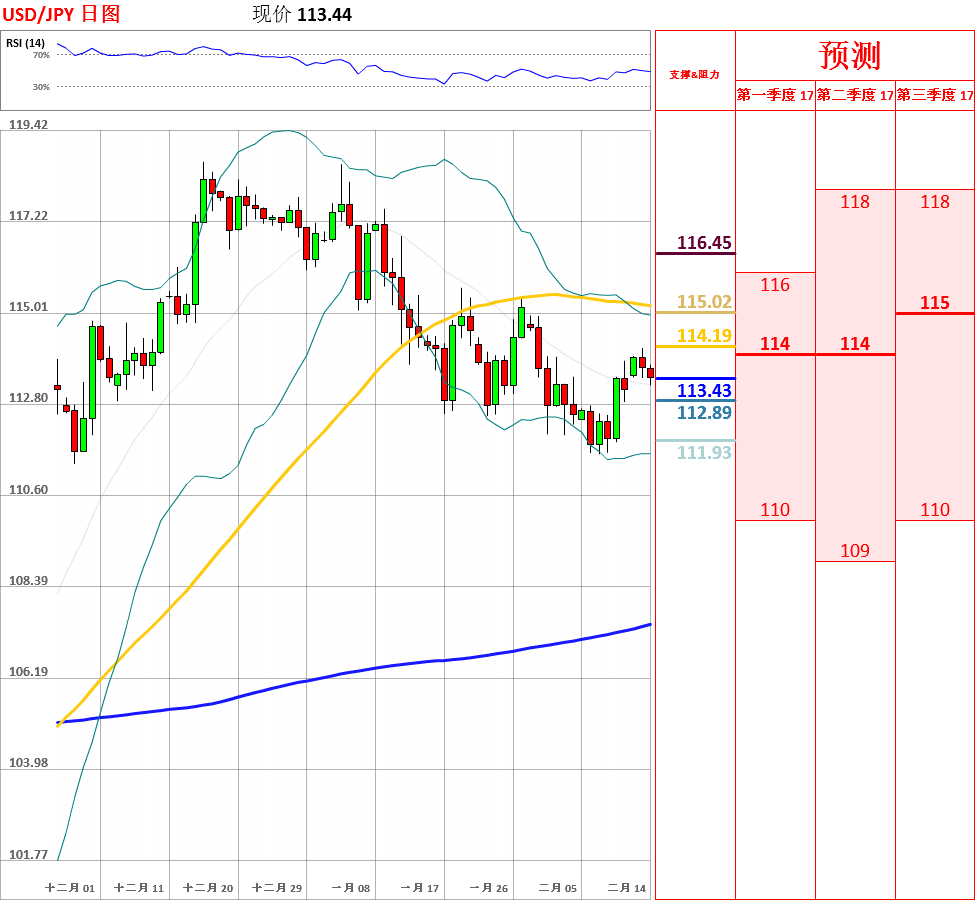Click the second quarter high forecast 118
This screenshot has height=900, width=975.
tap(855, 202)
